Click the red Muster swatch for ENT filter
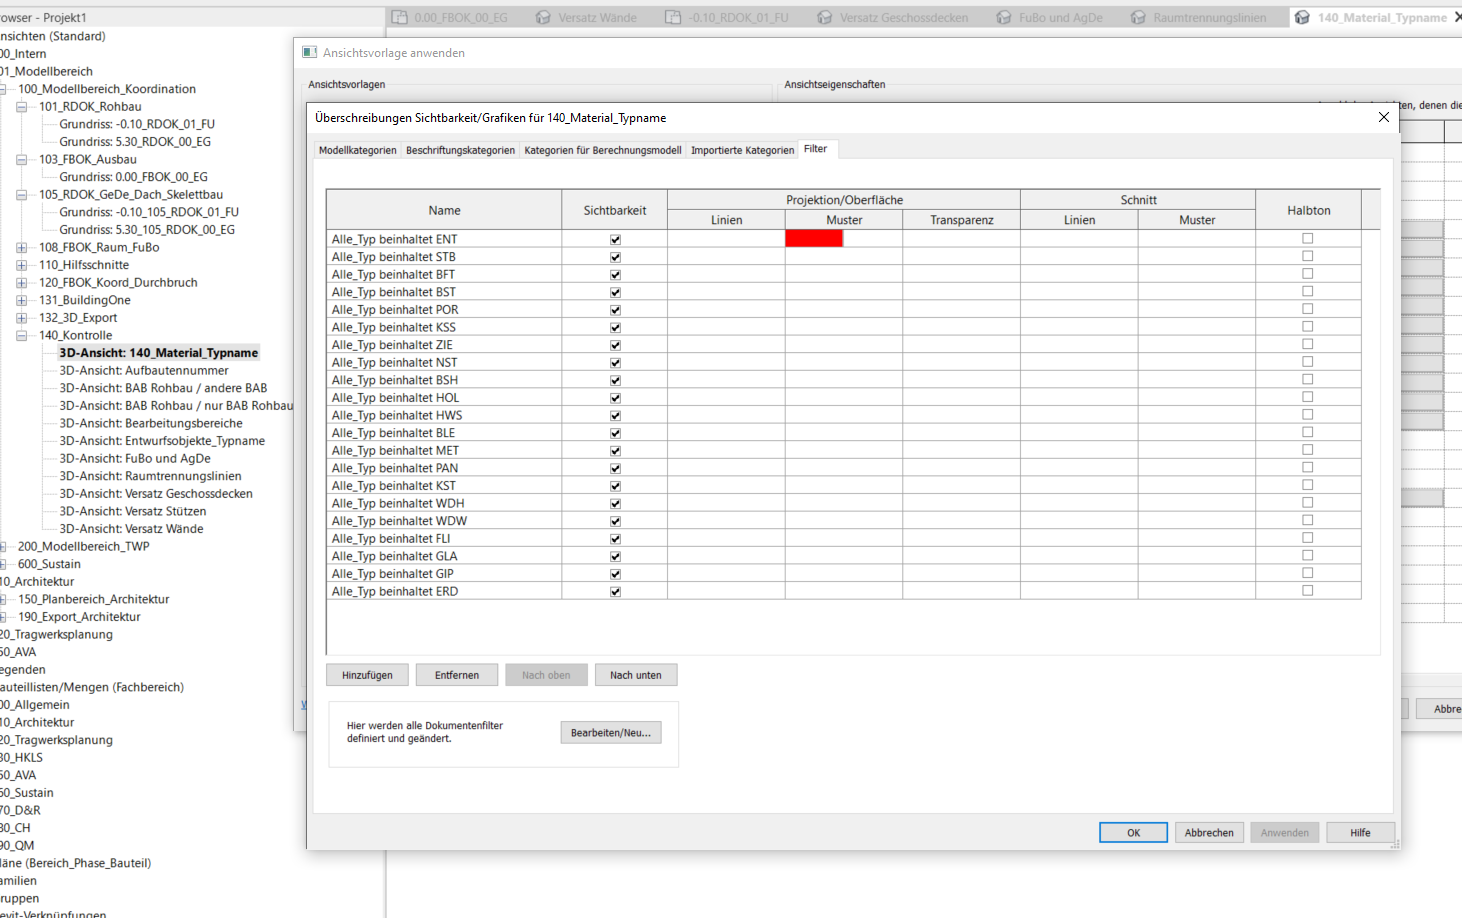 pos(814,238)
